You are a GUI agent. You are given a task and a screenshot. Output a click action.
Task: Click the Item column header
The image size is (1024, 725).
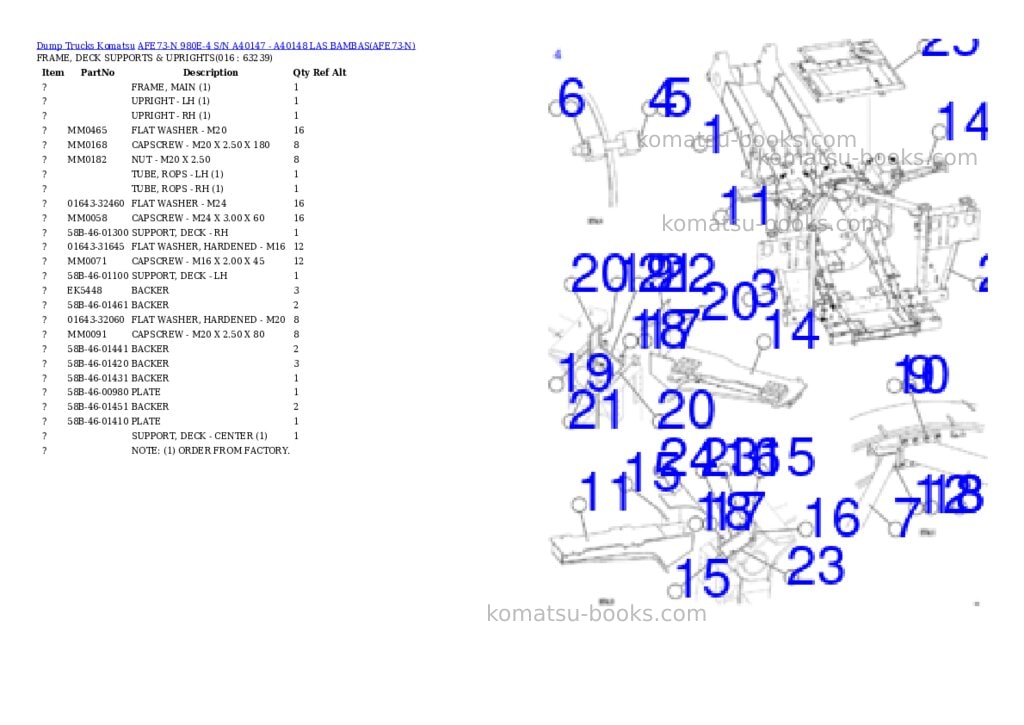coord(53,72)
